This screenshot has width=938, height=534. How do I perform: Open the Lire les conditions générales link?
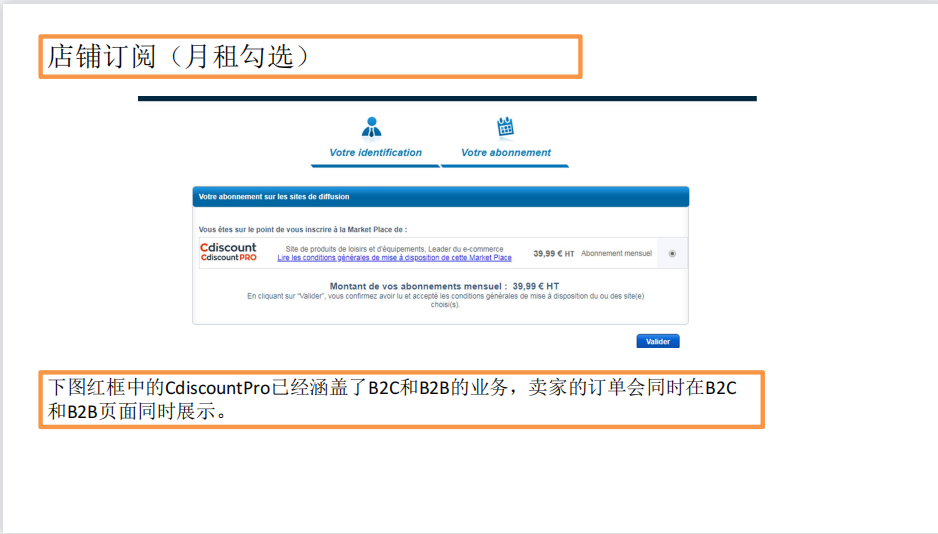(x=394, y=258)
